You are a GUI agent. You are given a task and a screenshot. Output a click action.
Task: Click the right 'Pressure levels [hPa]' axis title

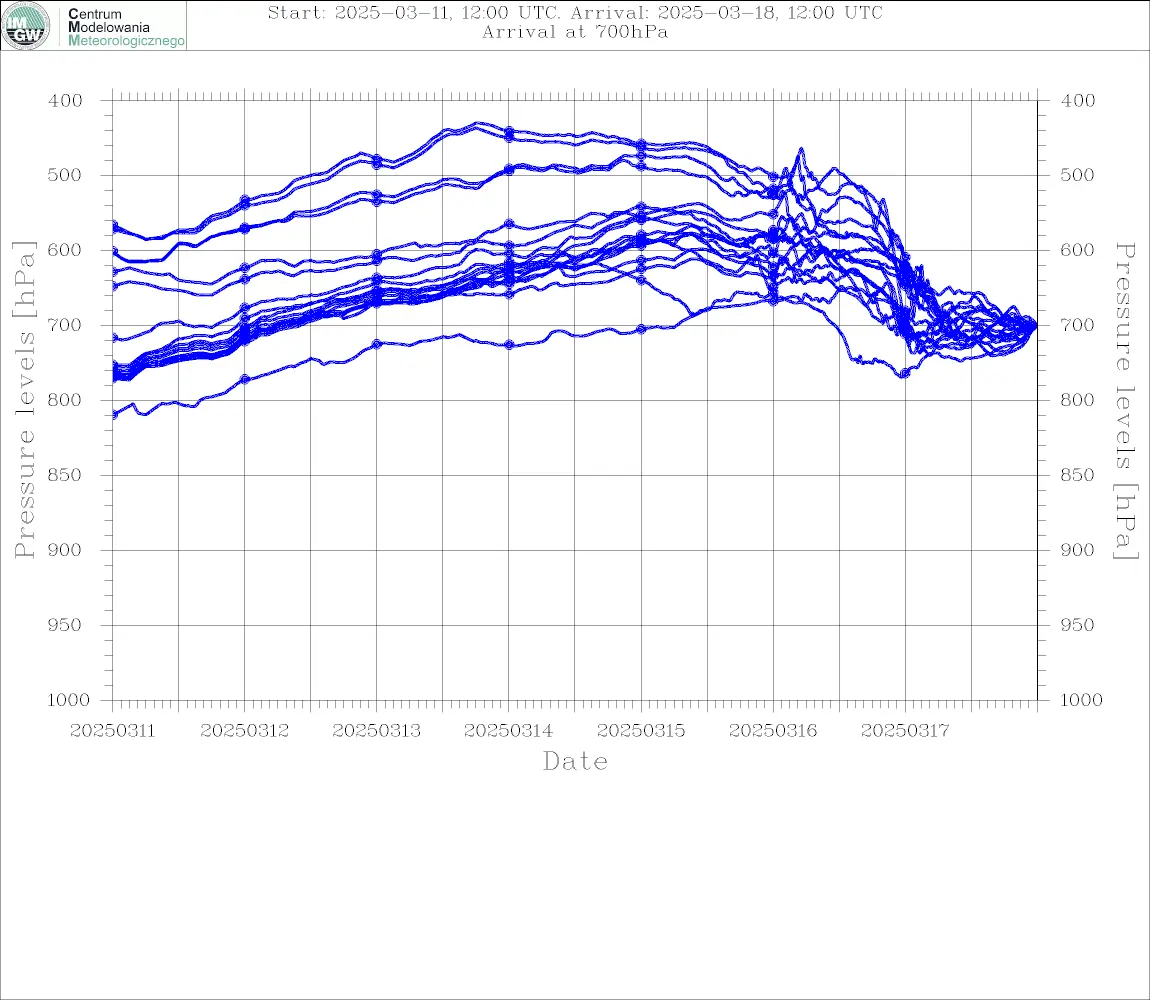pos(1126,401)
